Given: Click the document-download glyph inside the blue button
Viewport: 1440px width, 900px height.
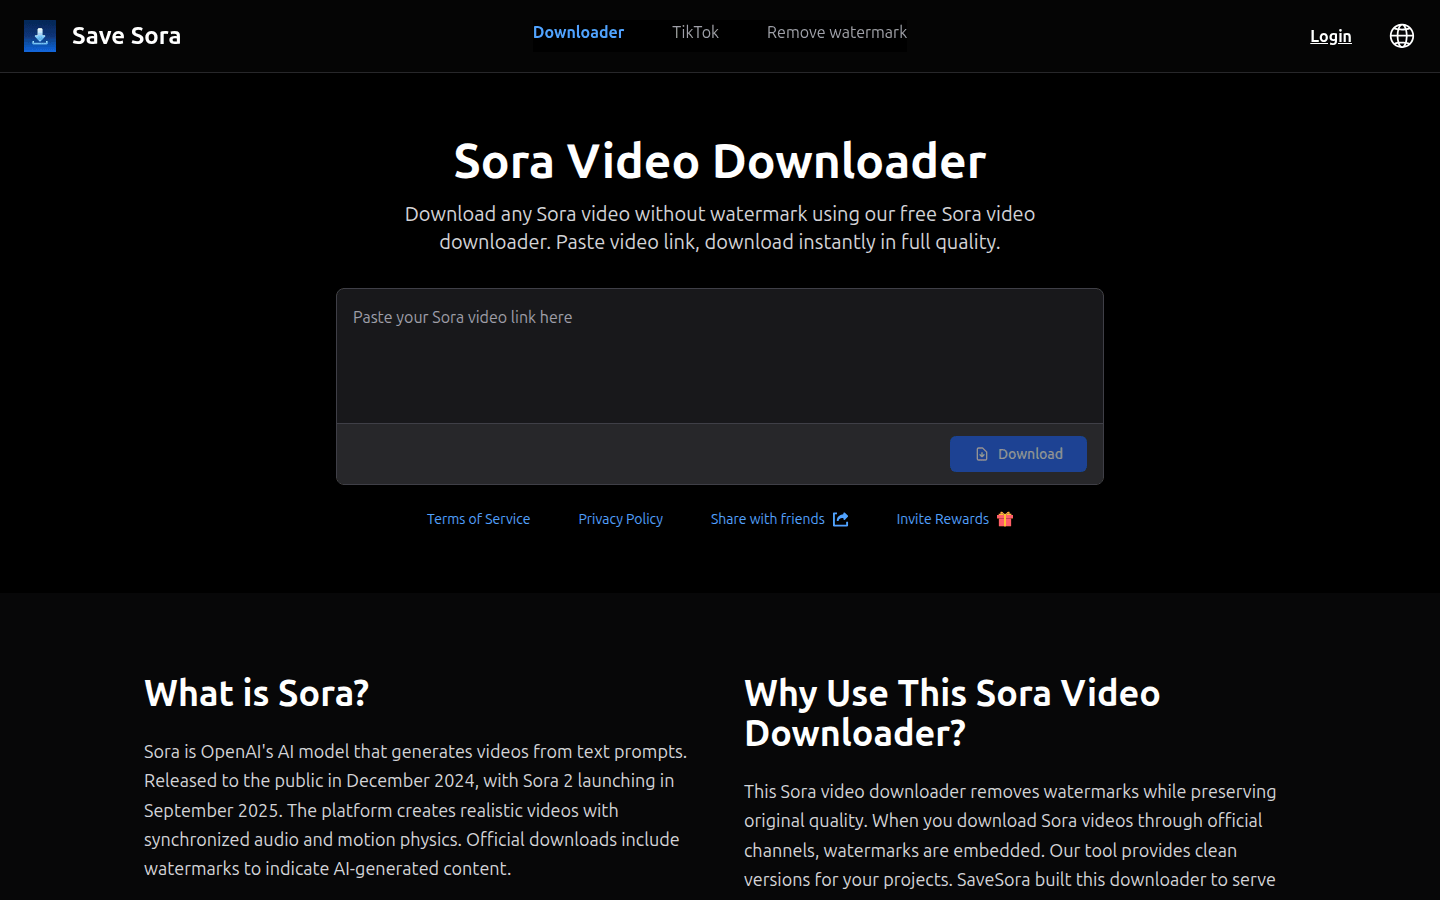Looking at the screenshot, I should 980,453.
